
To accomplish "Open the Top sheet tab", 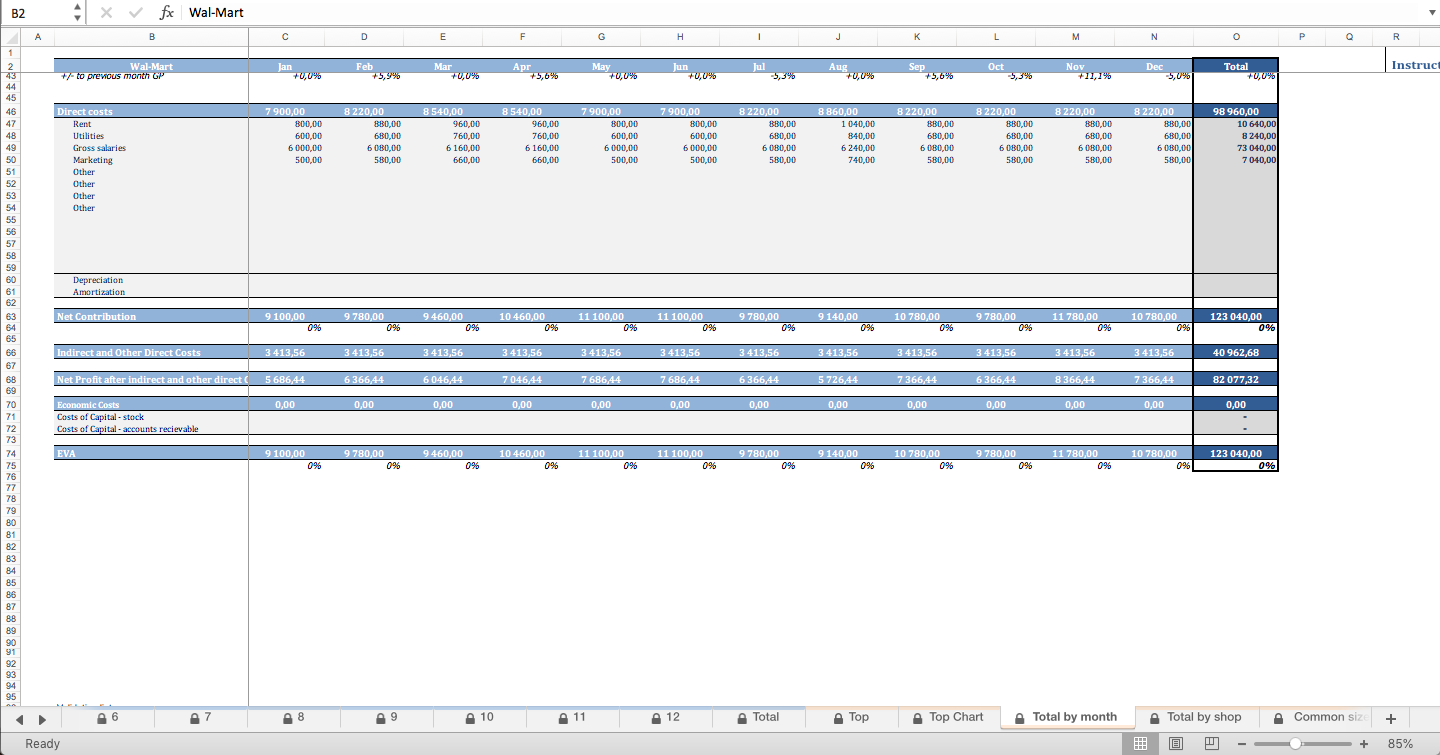I will tap(851, 717).
